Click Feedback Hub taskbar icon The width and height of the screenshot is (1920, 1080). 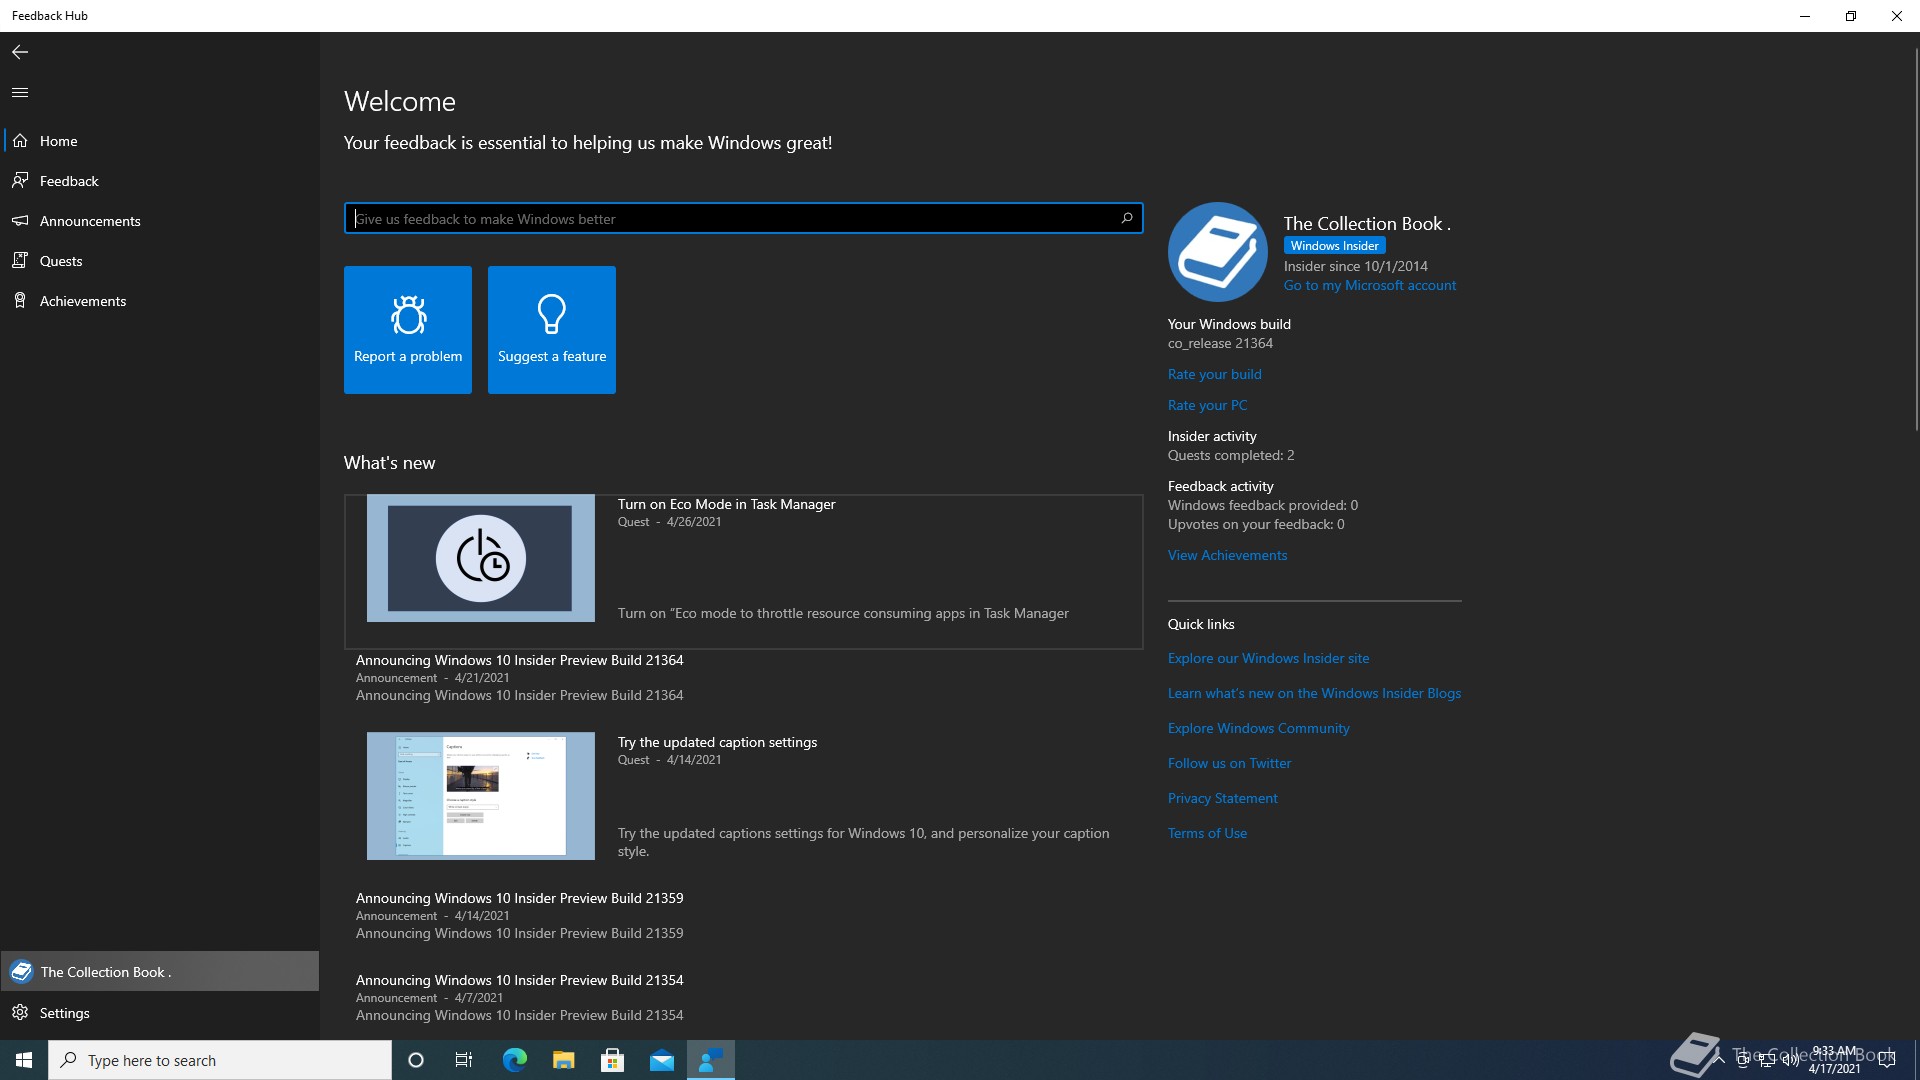(711, 1060)
